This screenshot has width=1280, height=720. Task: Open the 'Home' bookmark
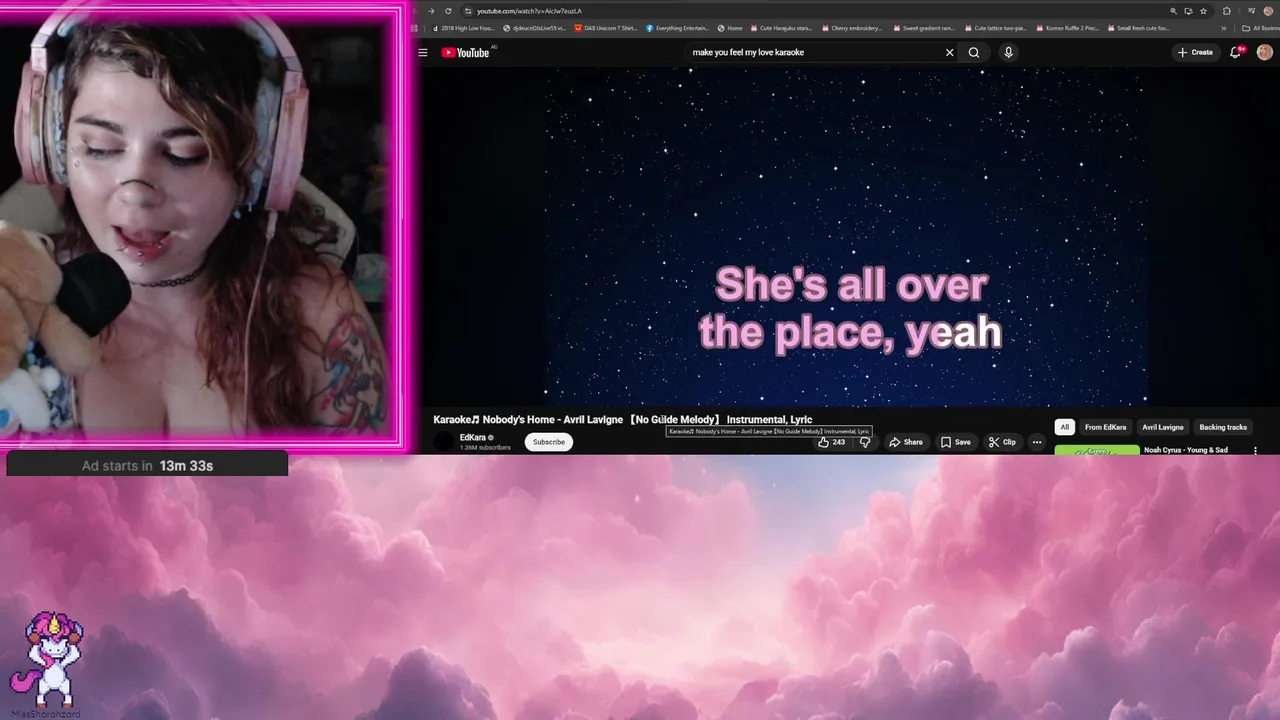[730, 28]
